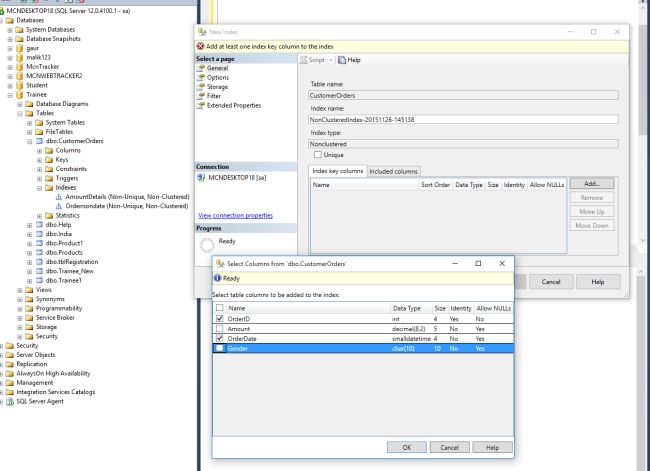The height and width of the screenshot is (471, 650).
Task: Click the Indexes folder icon
Action: pyautogui.click(x=49, y=188)
